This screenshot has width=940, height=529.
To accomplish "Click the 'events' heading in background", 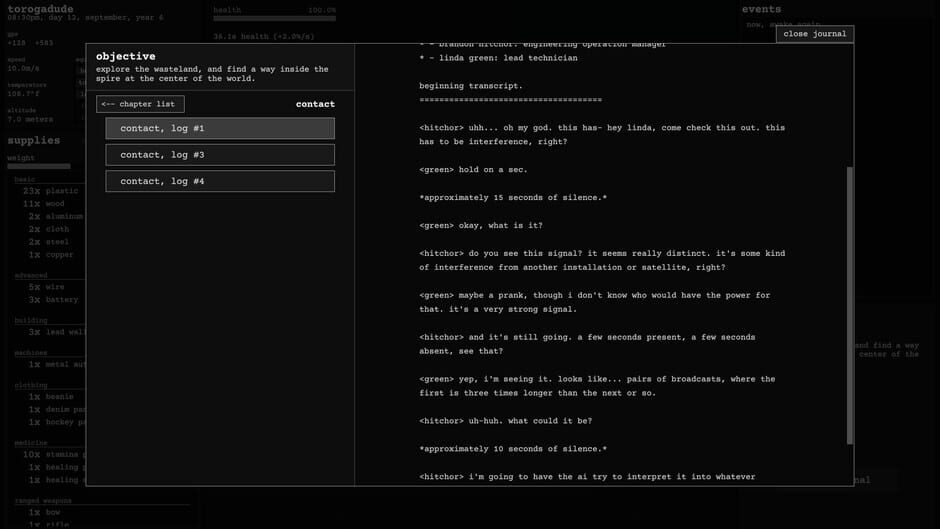I will tap(761, 9).
